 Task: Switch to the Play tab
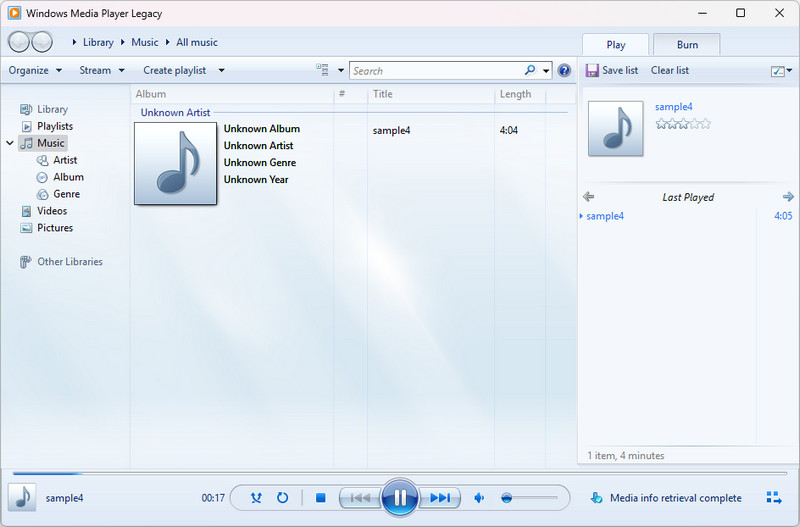[615, 45]
